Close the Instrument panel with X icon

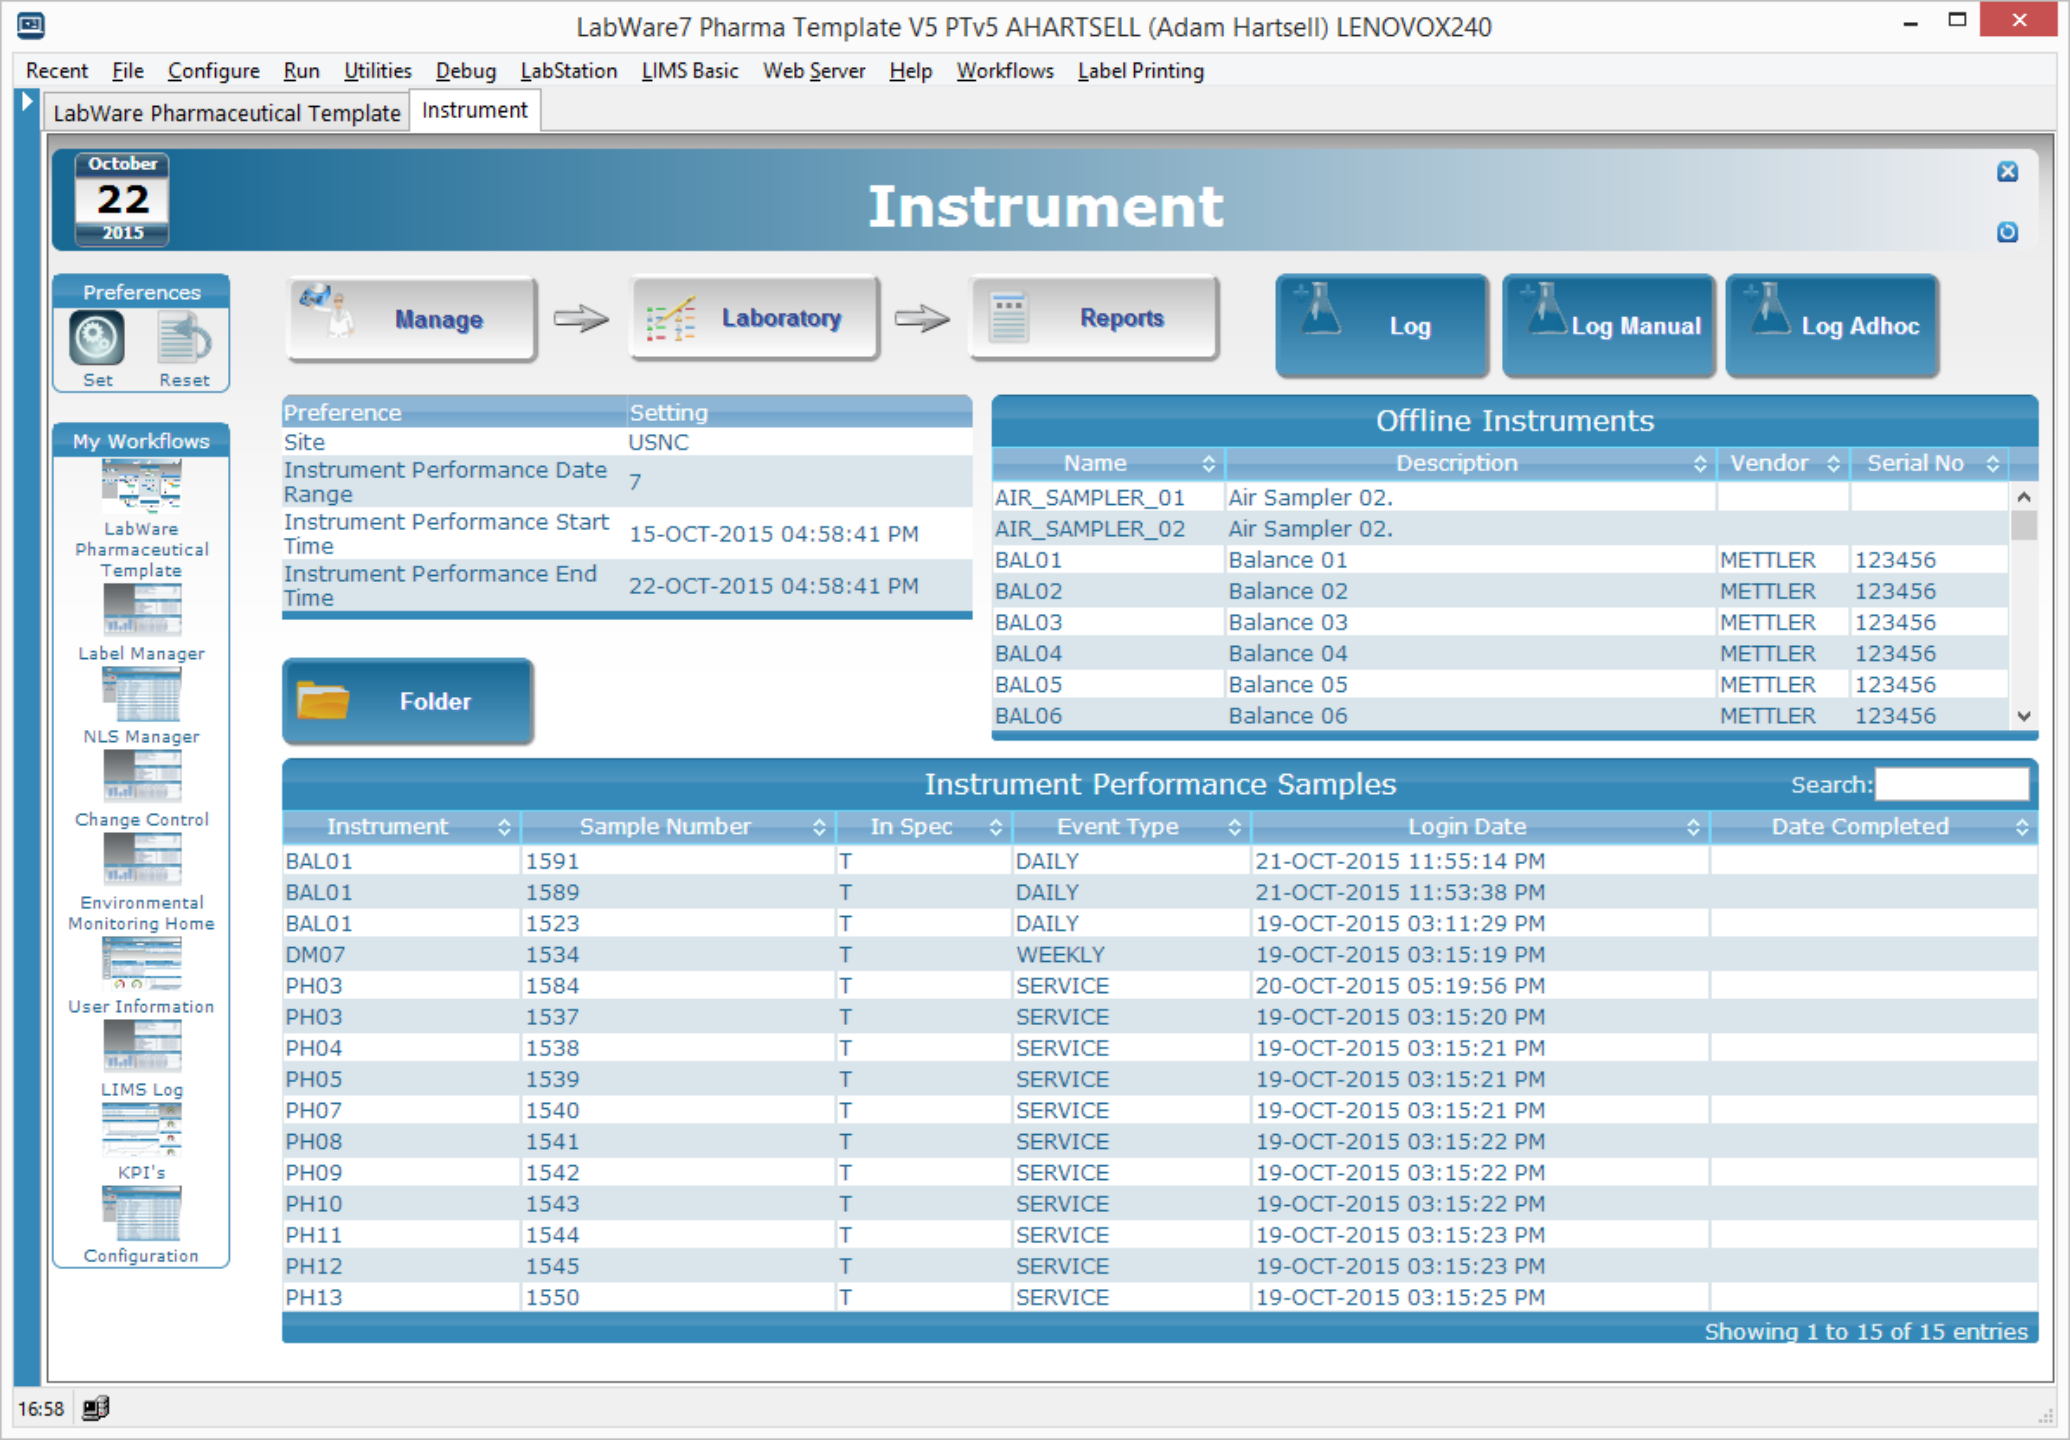[2006, 172]
